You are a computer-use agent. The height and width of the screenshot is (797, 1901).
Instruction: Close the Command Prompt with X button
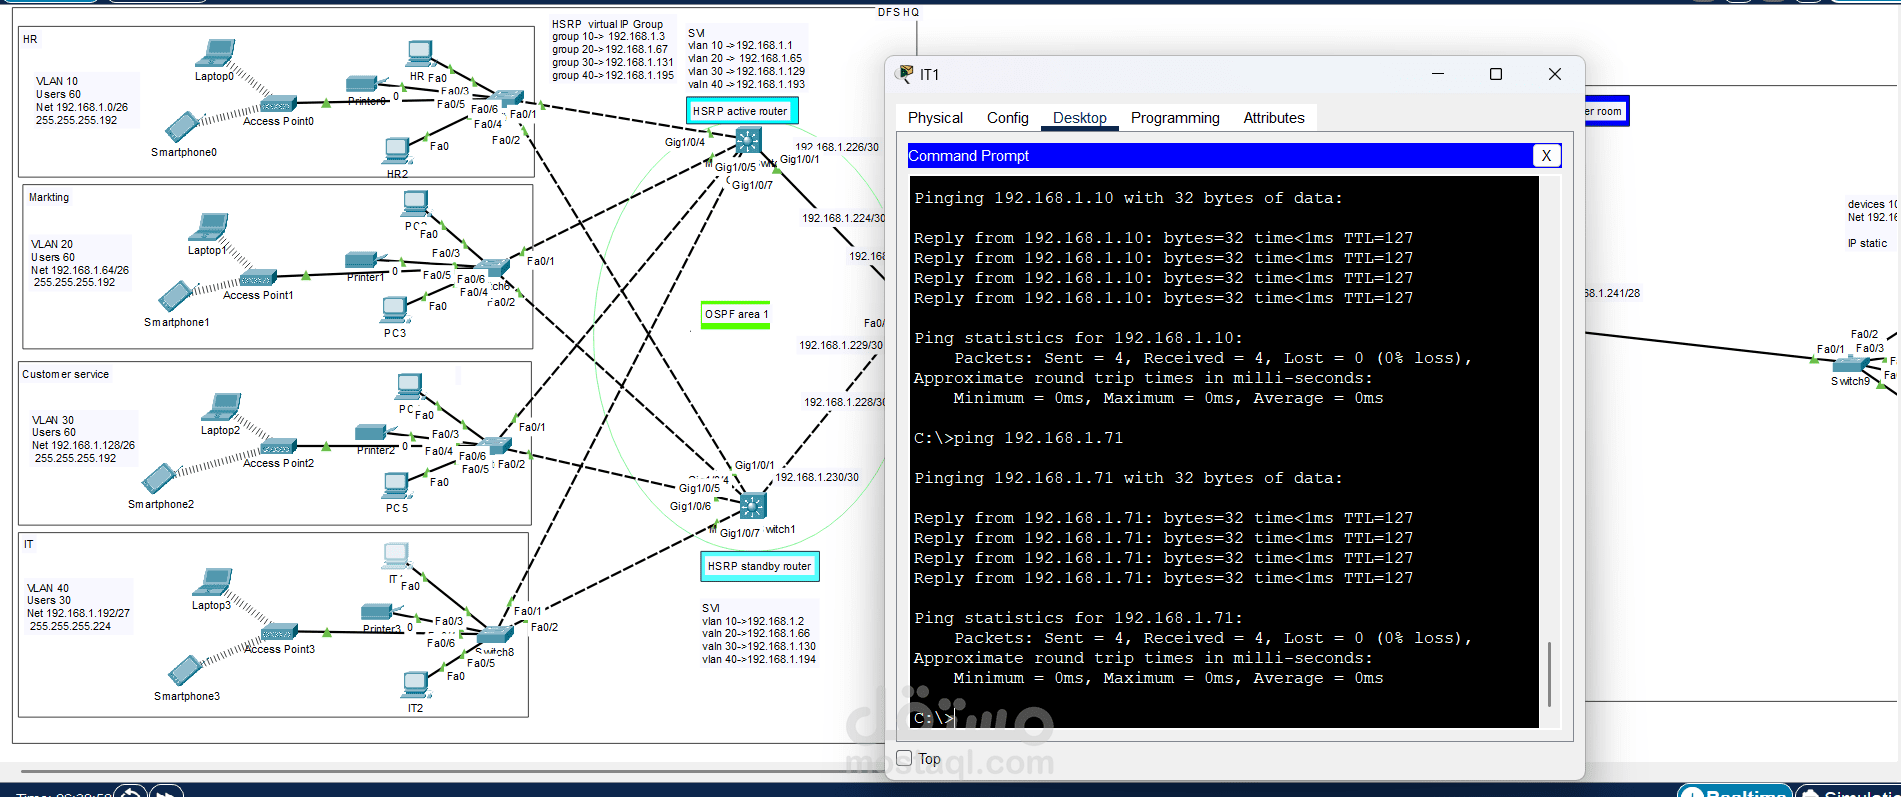coord(1546,155)
